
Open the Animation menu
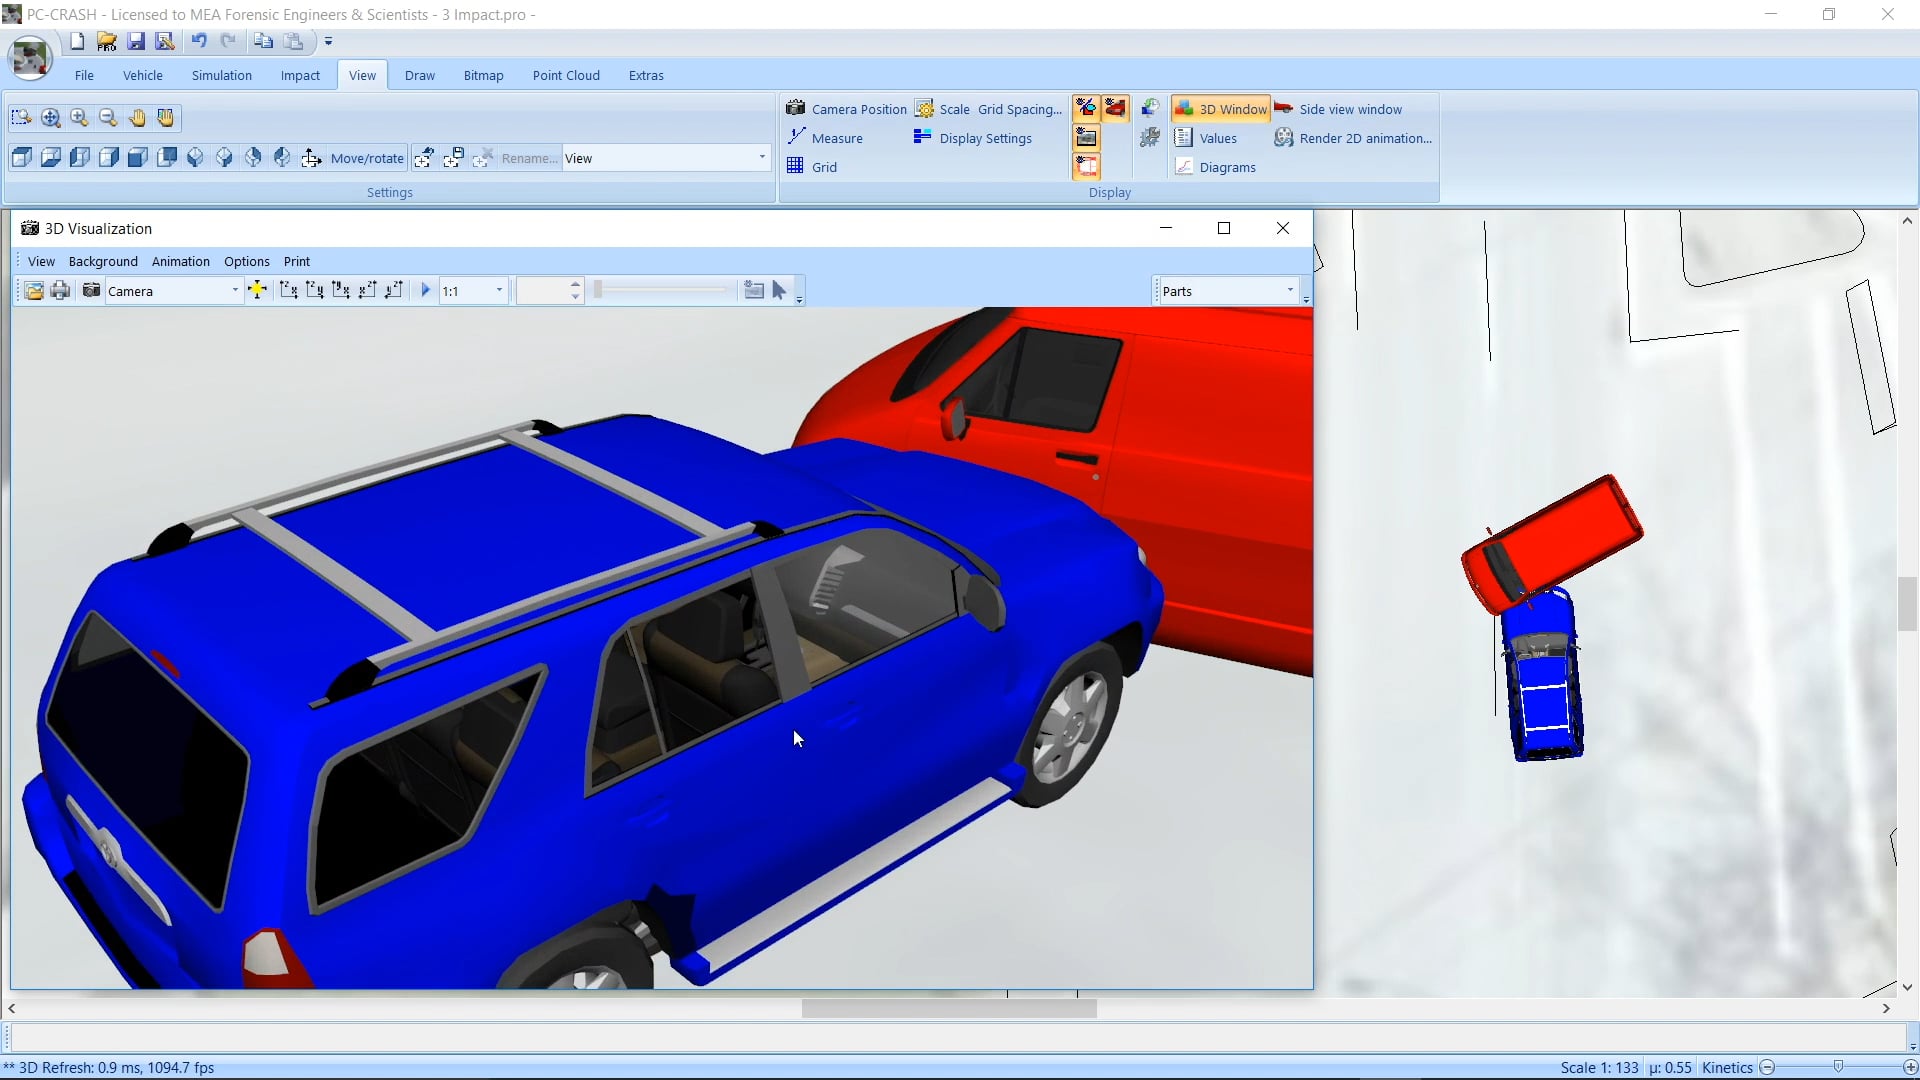pyautogui.click(x=181, y=261)
